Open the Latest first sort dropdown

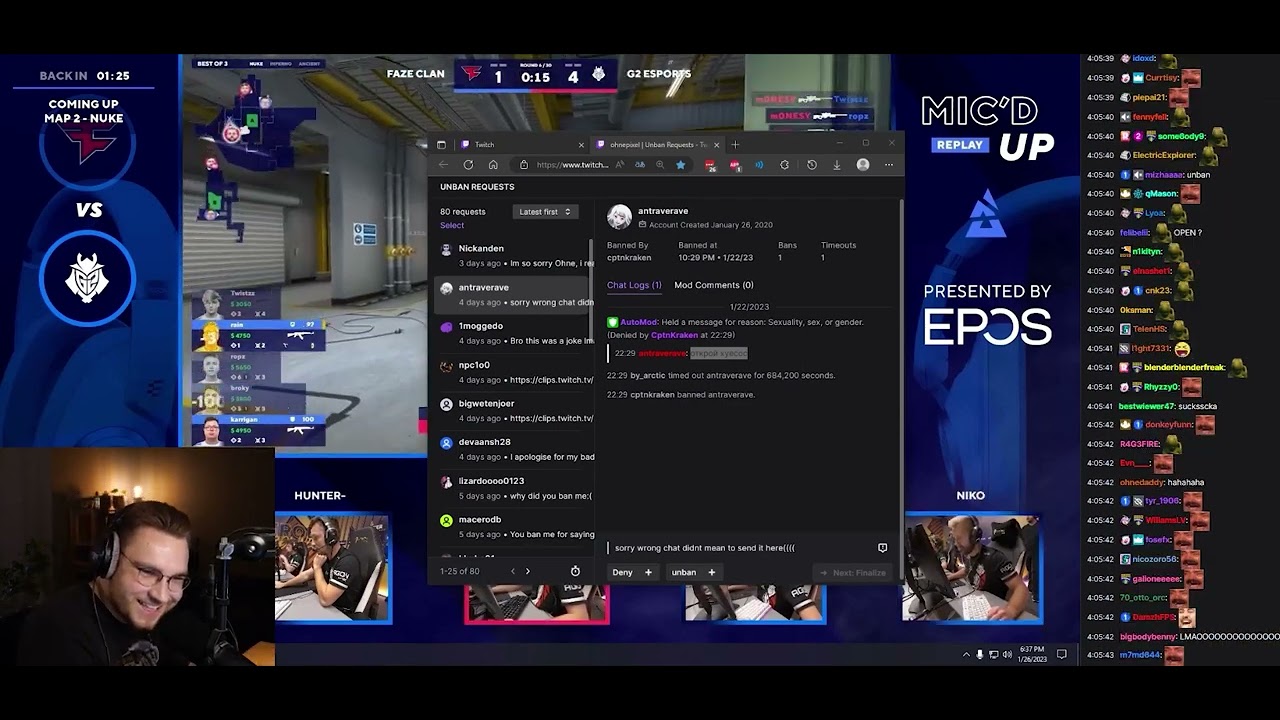545,212
